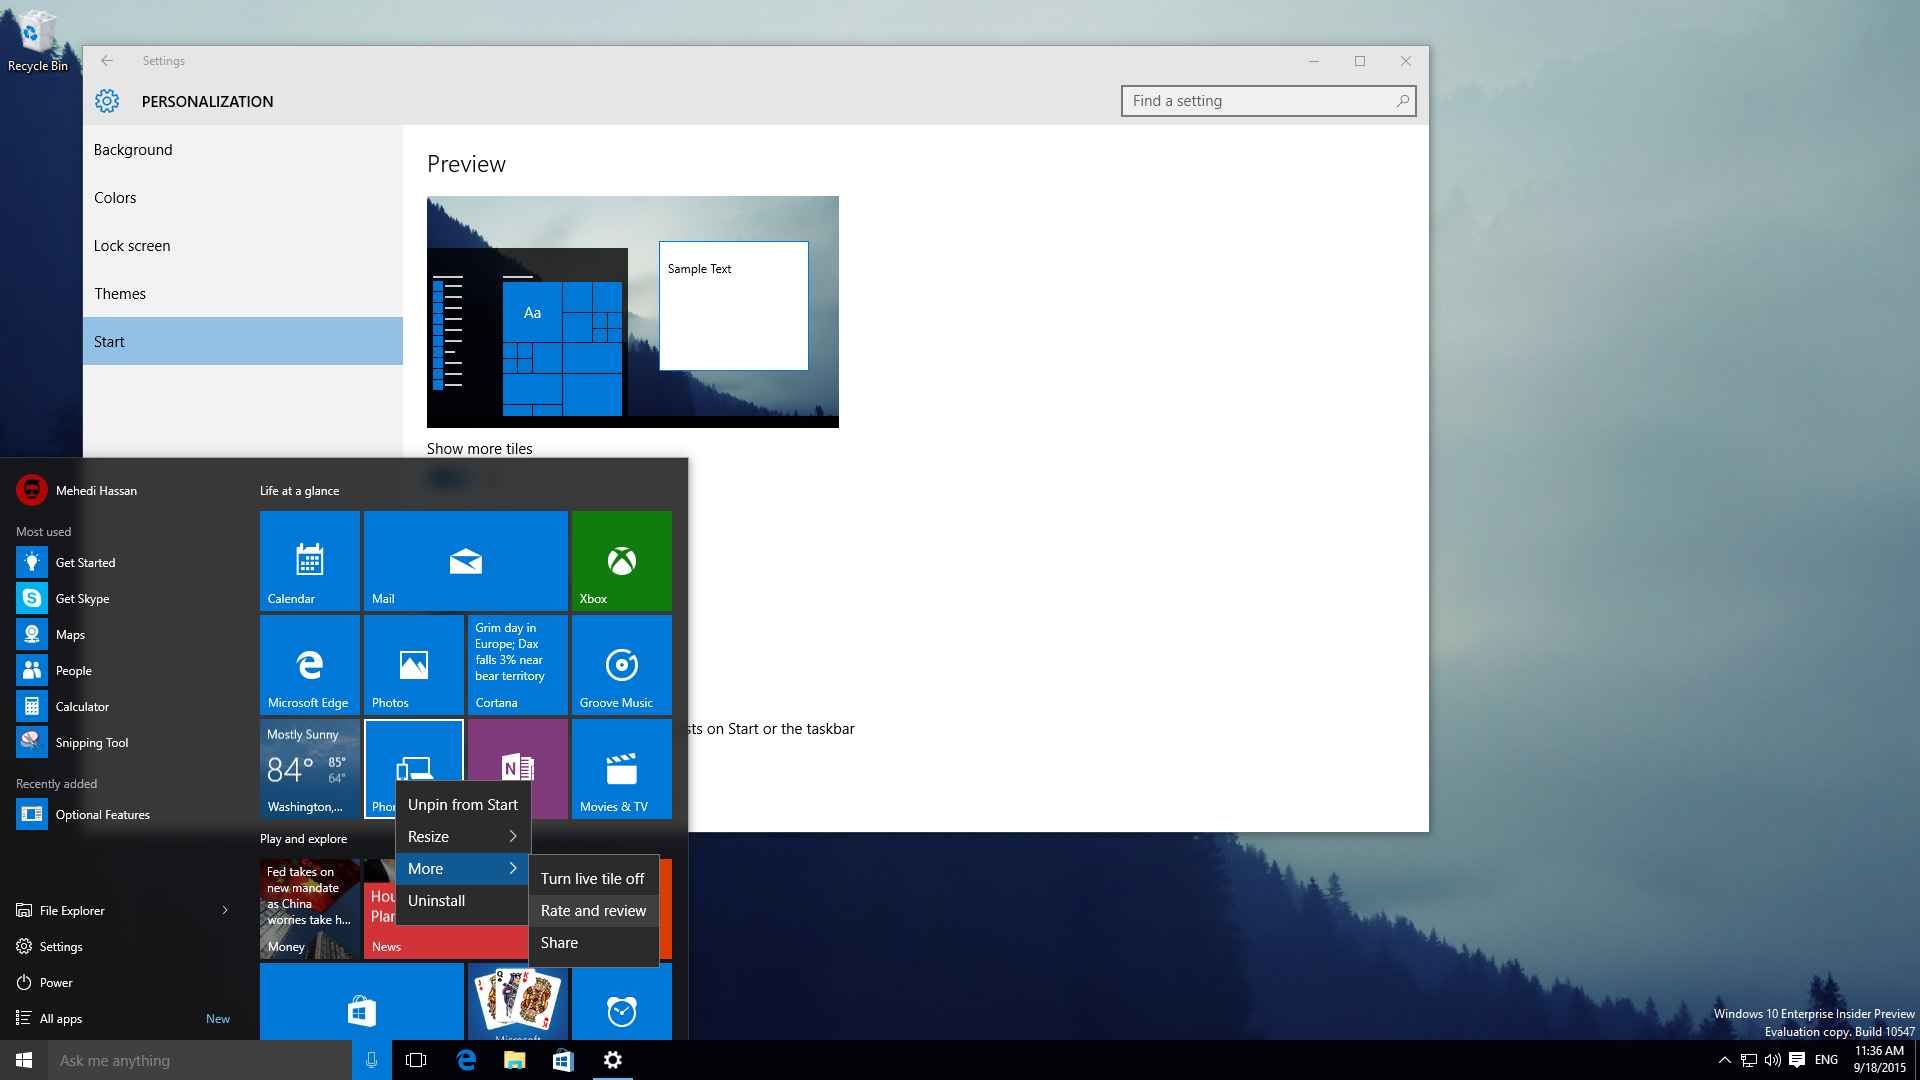Screen dimensions: 1920x1080
Task: Select the Start settings page
Action: tap(243, 341)
